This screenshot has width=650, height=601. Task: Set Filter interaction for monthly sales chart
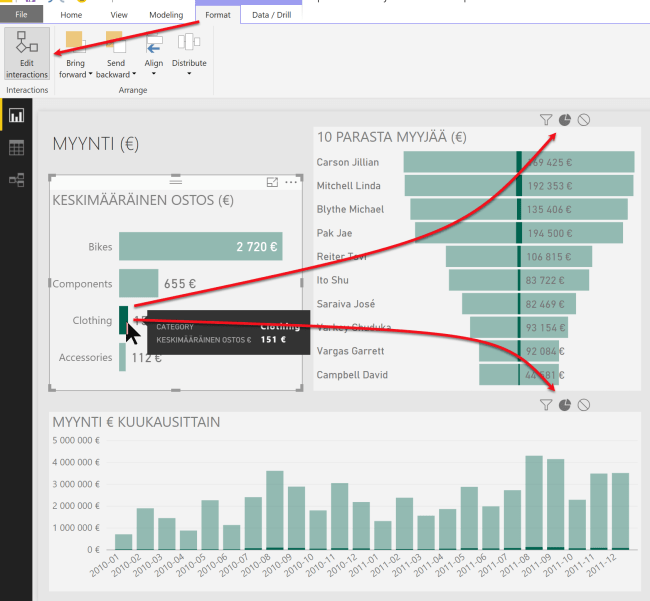click(x=546, y=405)
